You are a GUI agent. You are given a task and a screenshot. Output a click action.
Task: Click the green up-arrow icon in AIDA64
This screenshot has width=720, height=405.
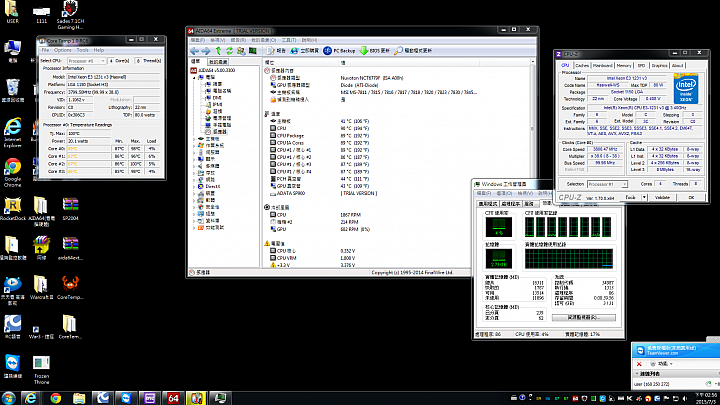point(219,51)
